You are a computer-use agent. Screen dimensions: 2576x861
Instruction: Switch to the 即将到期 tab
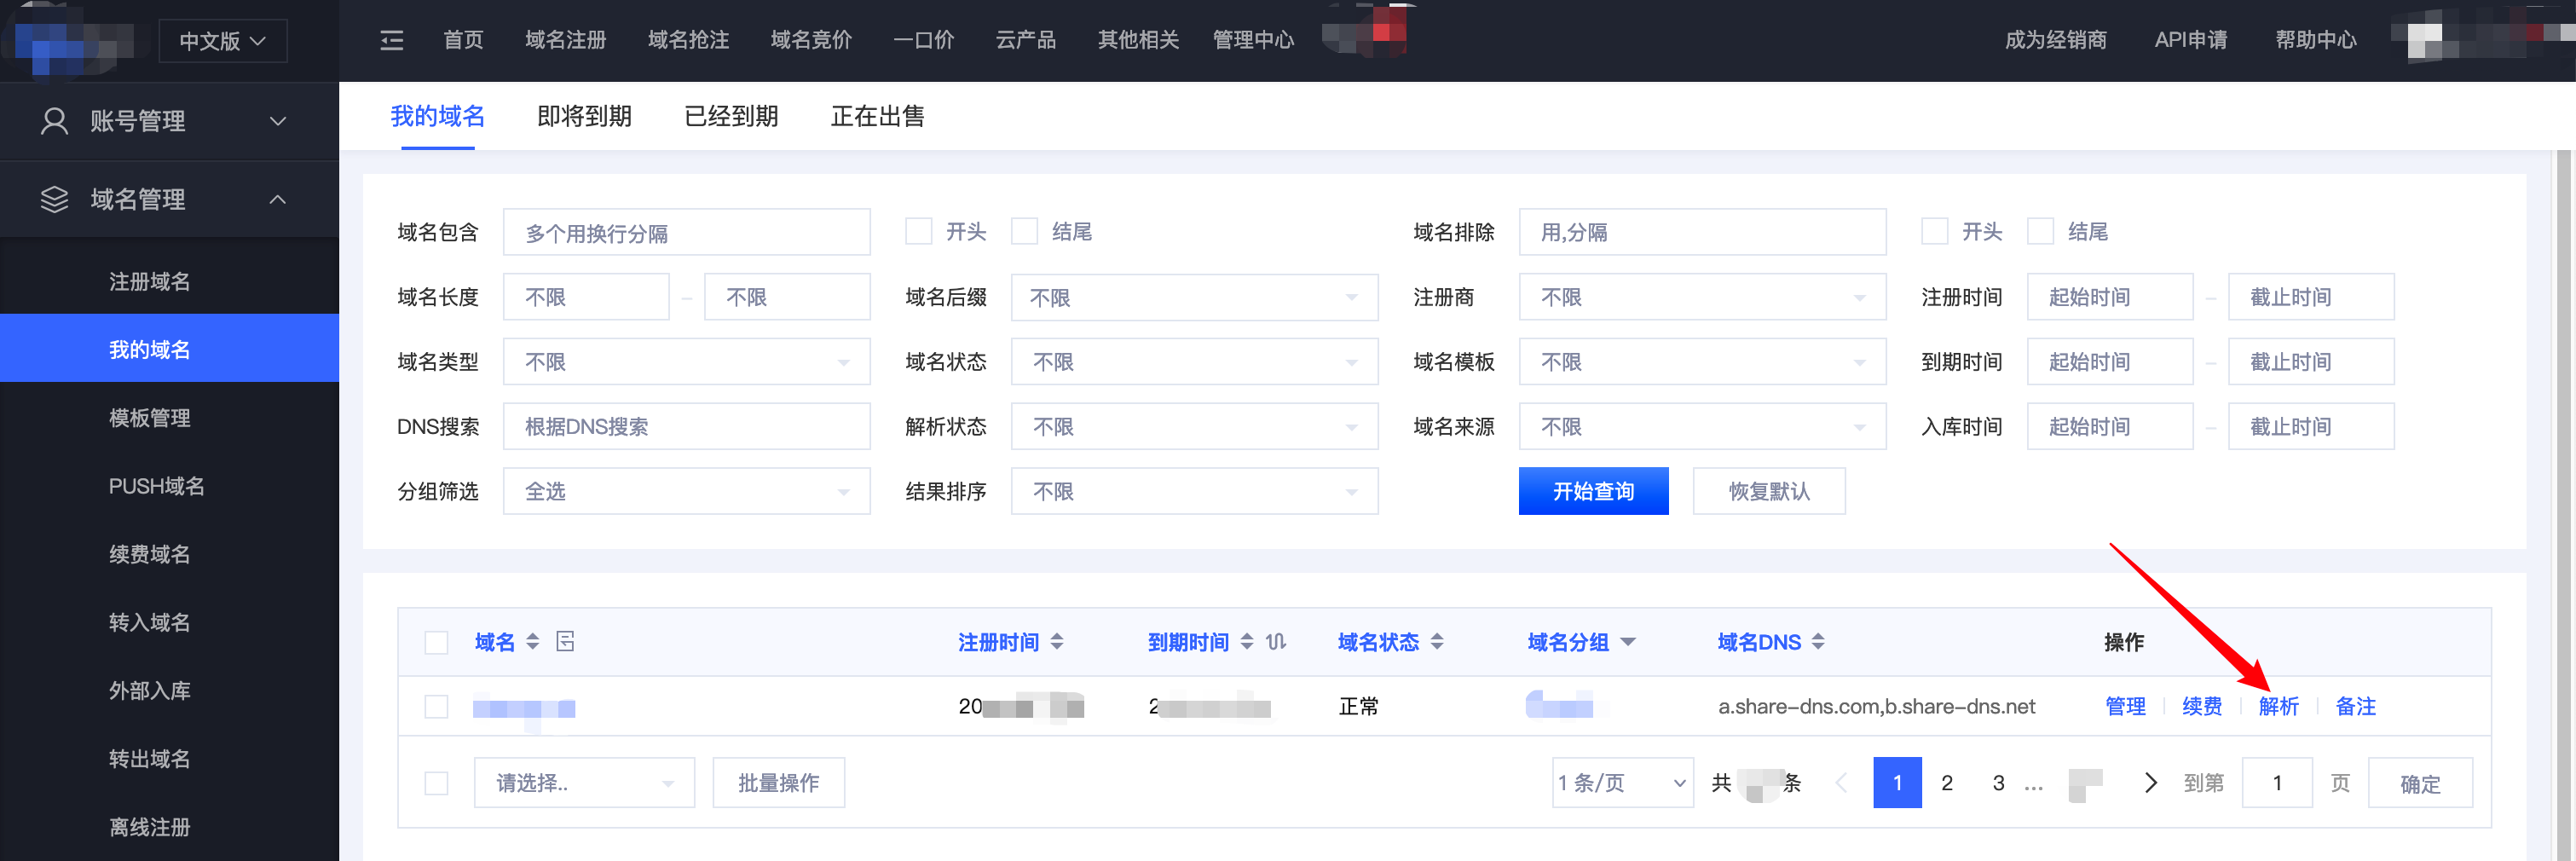pyautogui.click(x=585, y=117)
